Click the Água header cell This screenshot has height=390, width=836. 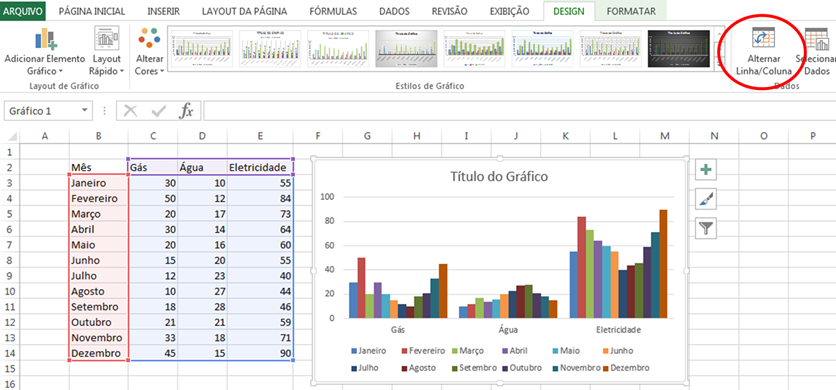pos(202,168)
